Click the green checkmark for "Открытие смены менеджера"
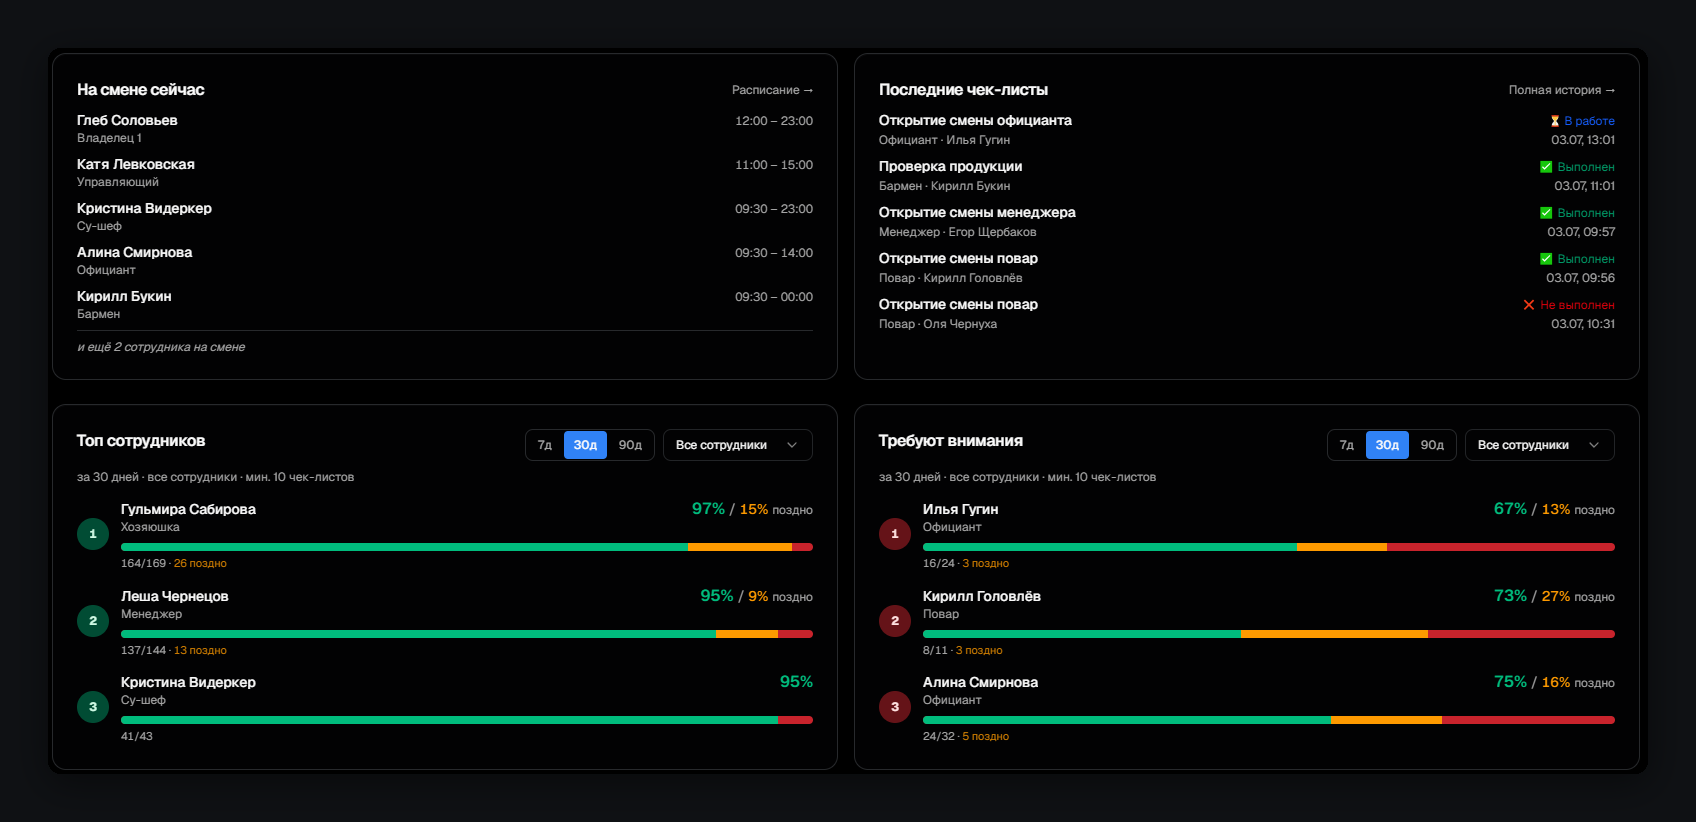The width and height of the screenshot is (1696, 822). 1546,213
